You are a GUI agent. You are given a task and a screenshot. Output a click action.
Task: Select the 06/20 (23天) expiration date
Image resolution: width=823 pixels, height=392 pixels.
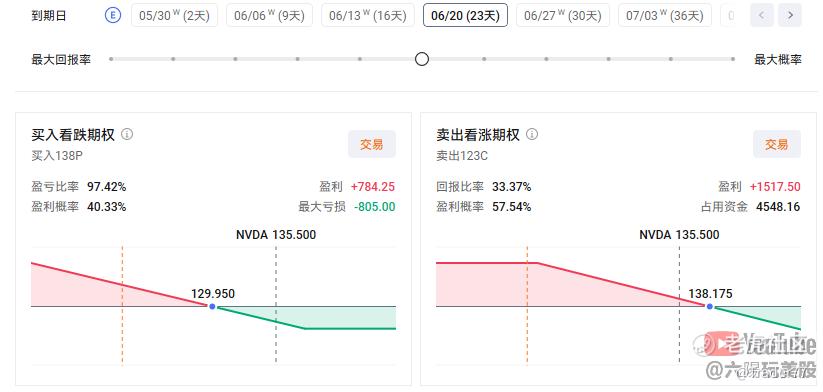pyautogui.click(x=465, y=16)
